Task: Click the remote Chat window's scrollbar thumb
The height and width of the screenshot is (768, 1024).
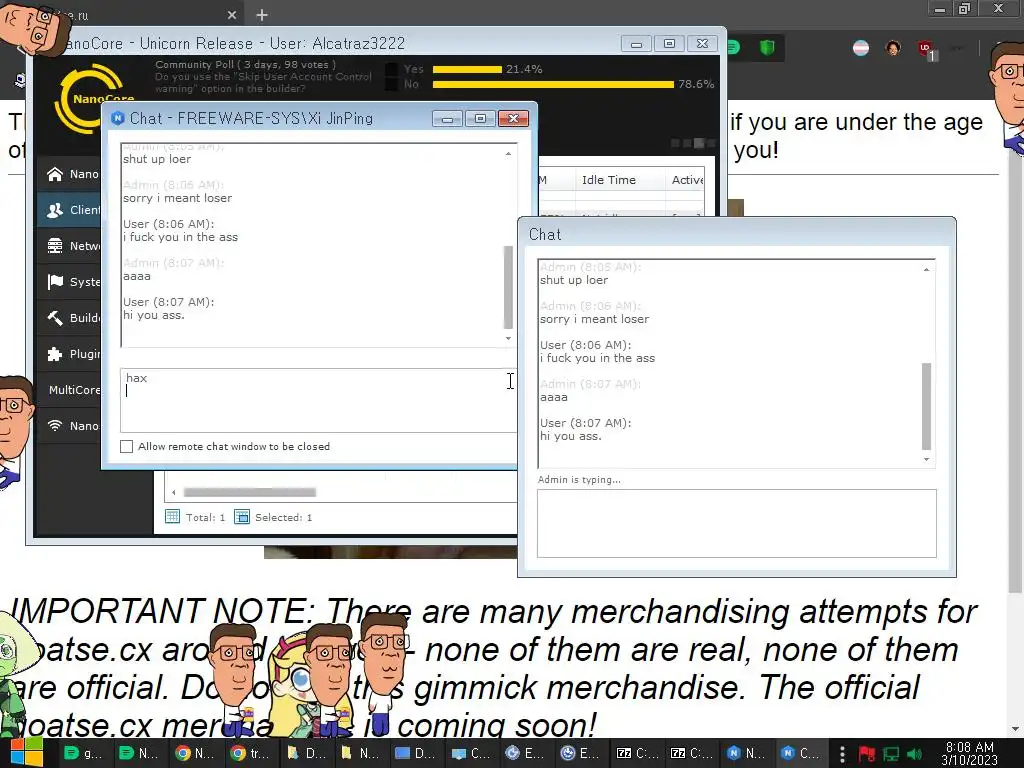Action: (926, 406)
